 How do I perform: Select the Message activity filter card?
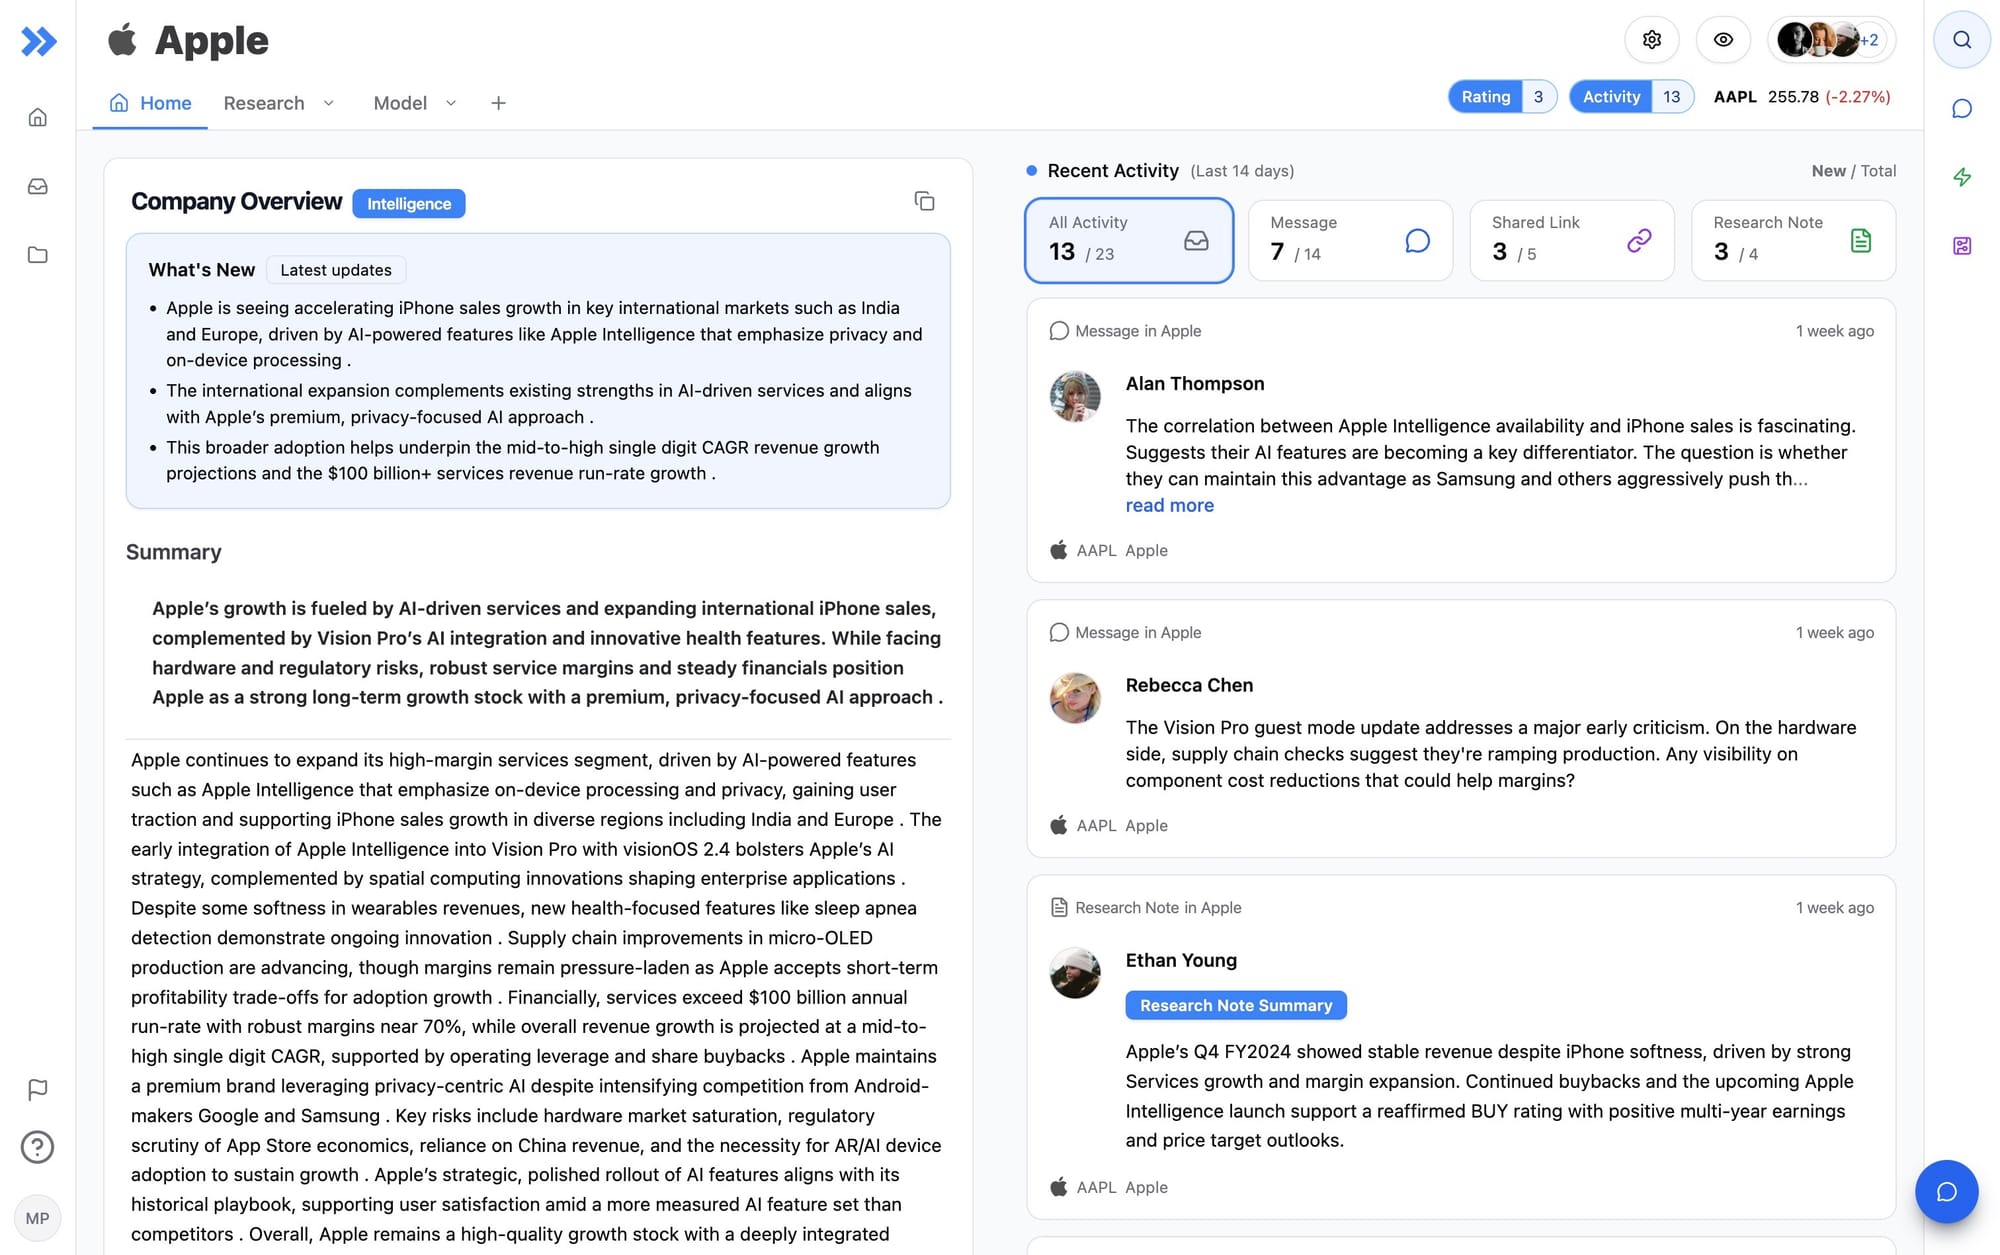coord(1349,240)
